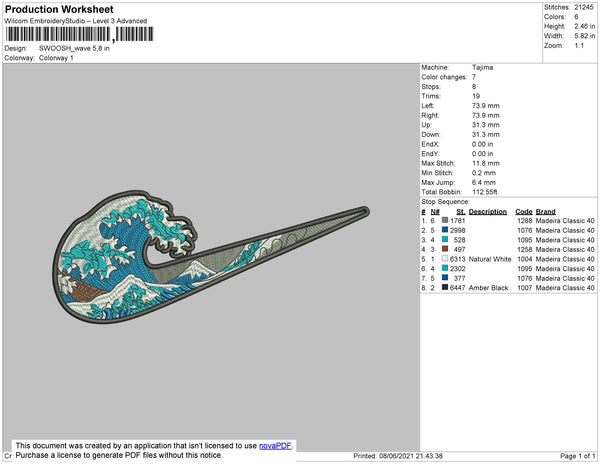The height and width of the screenshot is (464, 600).
Task: Click the Min Stitch value 0.2 mm
Action: (x=484, y=173)
